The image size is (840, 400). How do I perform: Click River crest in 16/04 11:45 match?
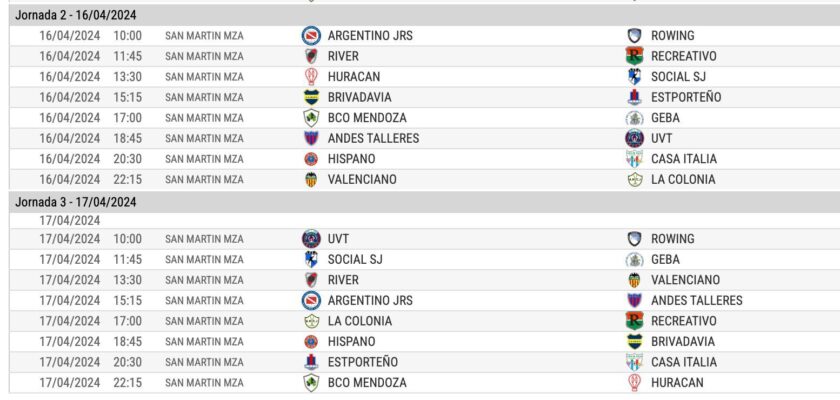[311, 56]
